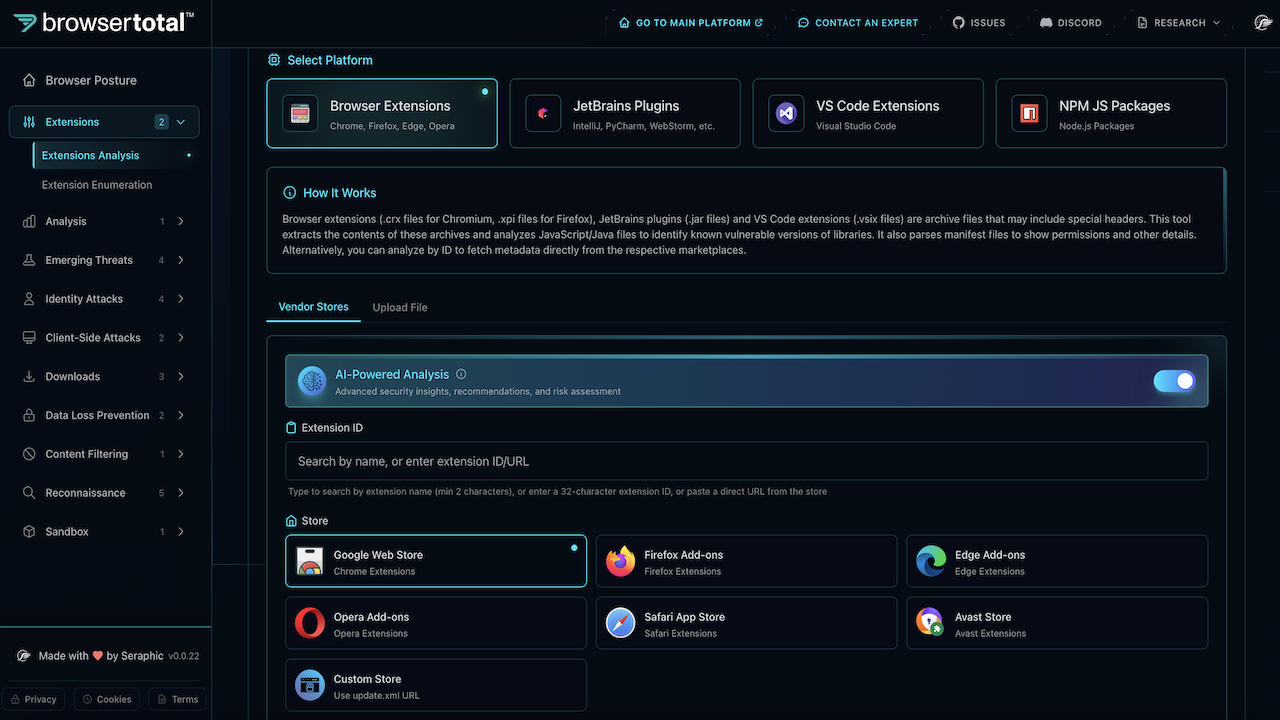Viewport: 1280px width, 720px height.
Task: Click the Analysis bar chart icon
Action: (x=28, y=221)
